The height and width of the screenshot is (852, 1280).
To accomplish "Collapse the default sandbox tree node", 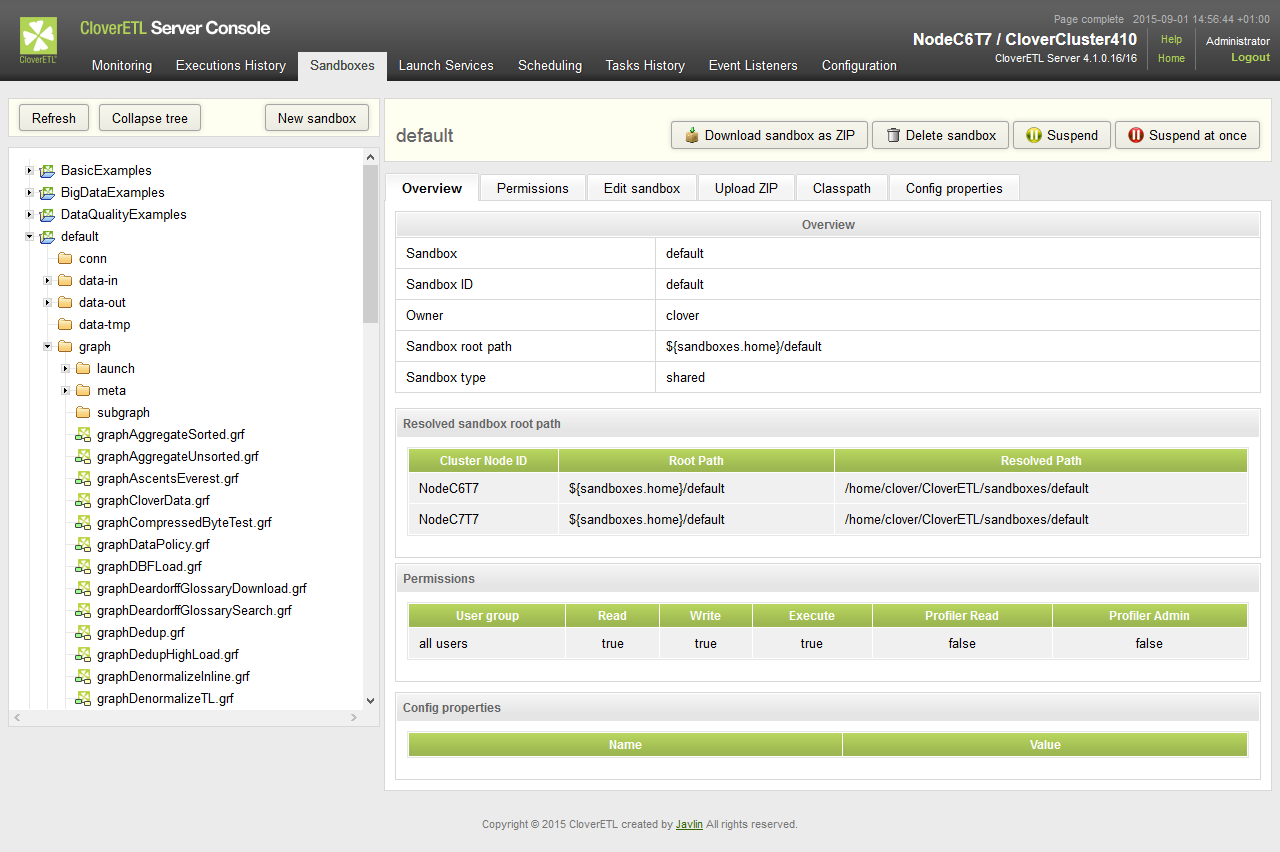I will click(x=29, y=237).
